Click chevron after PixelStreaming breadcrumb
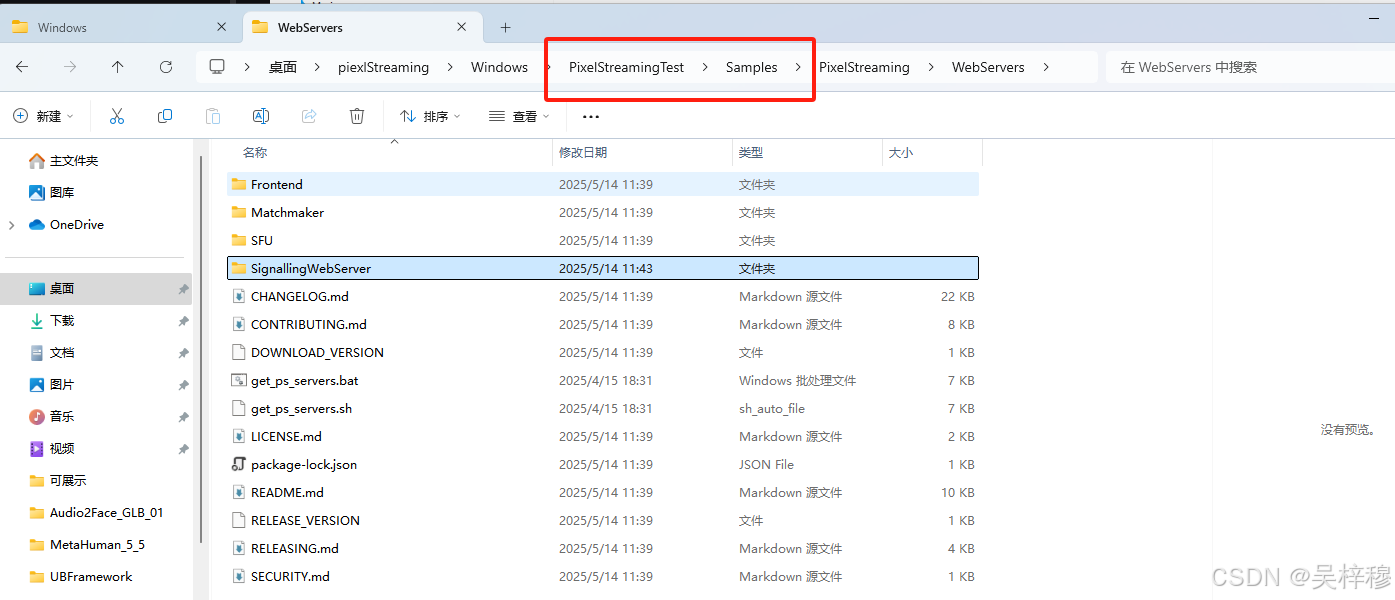Image resolution: width=1395 pixels, height=600 pixels. (931, 67)
